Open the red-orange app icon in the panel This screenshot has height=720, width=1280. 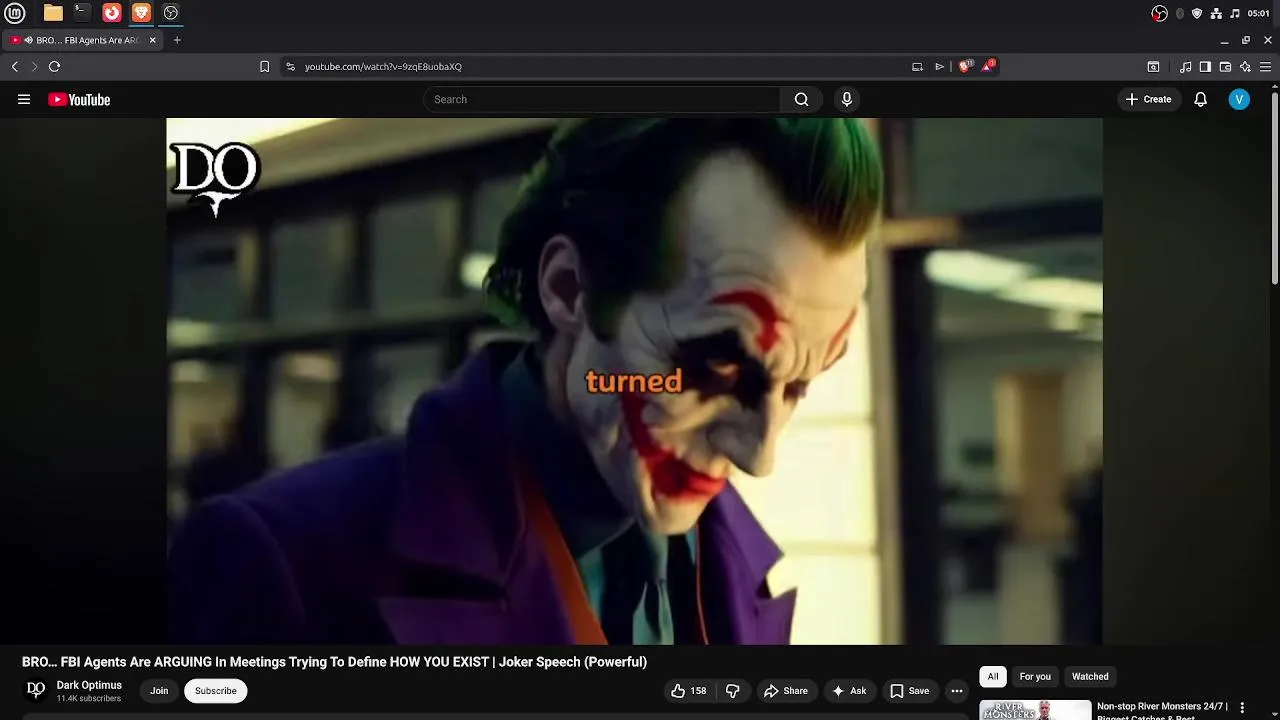pyautogui.click(x=112, y=13)
